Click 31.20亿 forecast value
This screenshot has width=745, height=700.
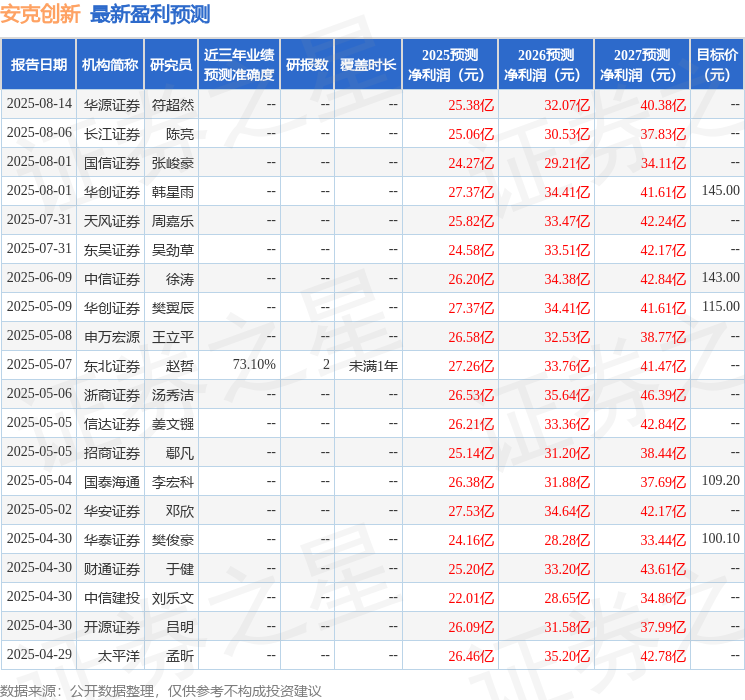click(567, 453)
